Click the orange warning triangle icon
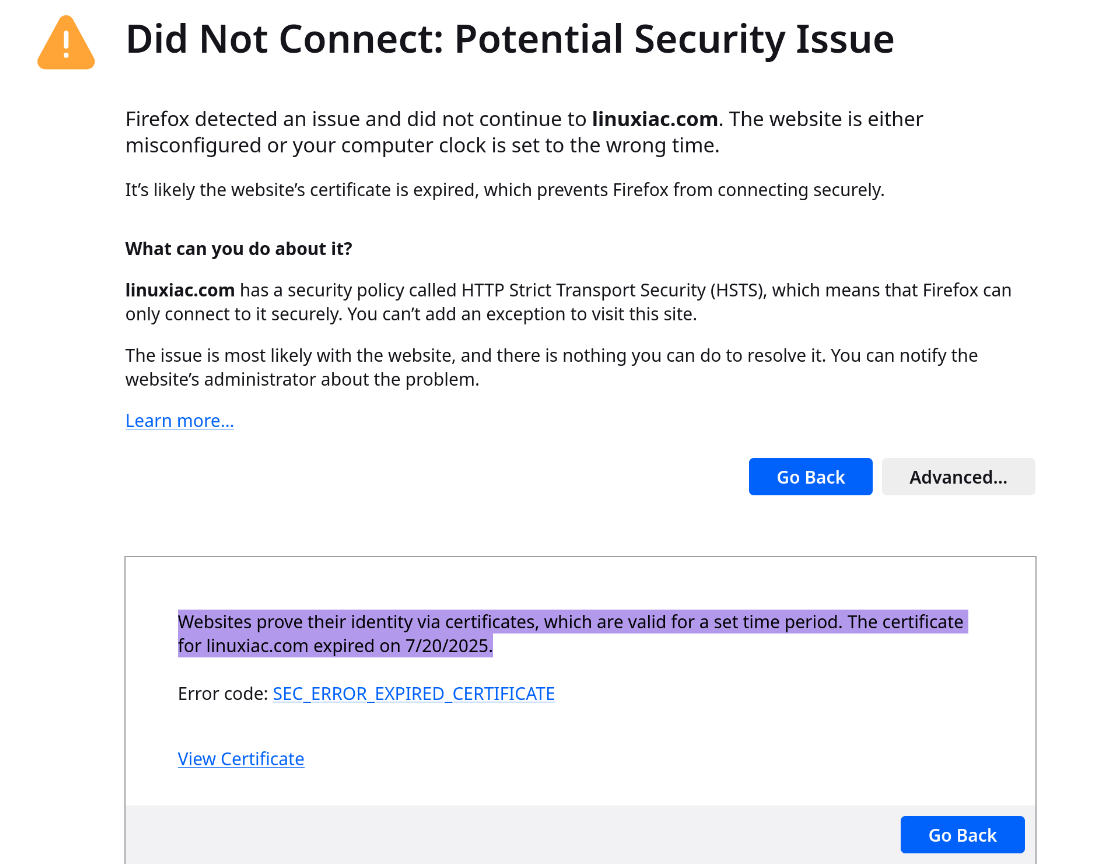This screenshot has width=1107, height=864. [x=66, y=43]
